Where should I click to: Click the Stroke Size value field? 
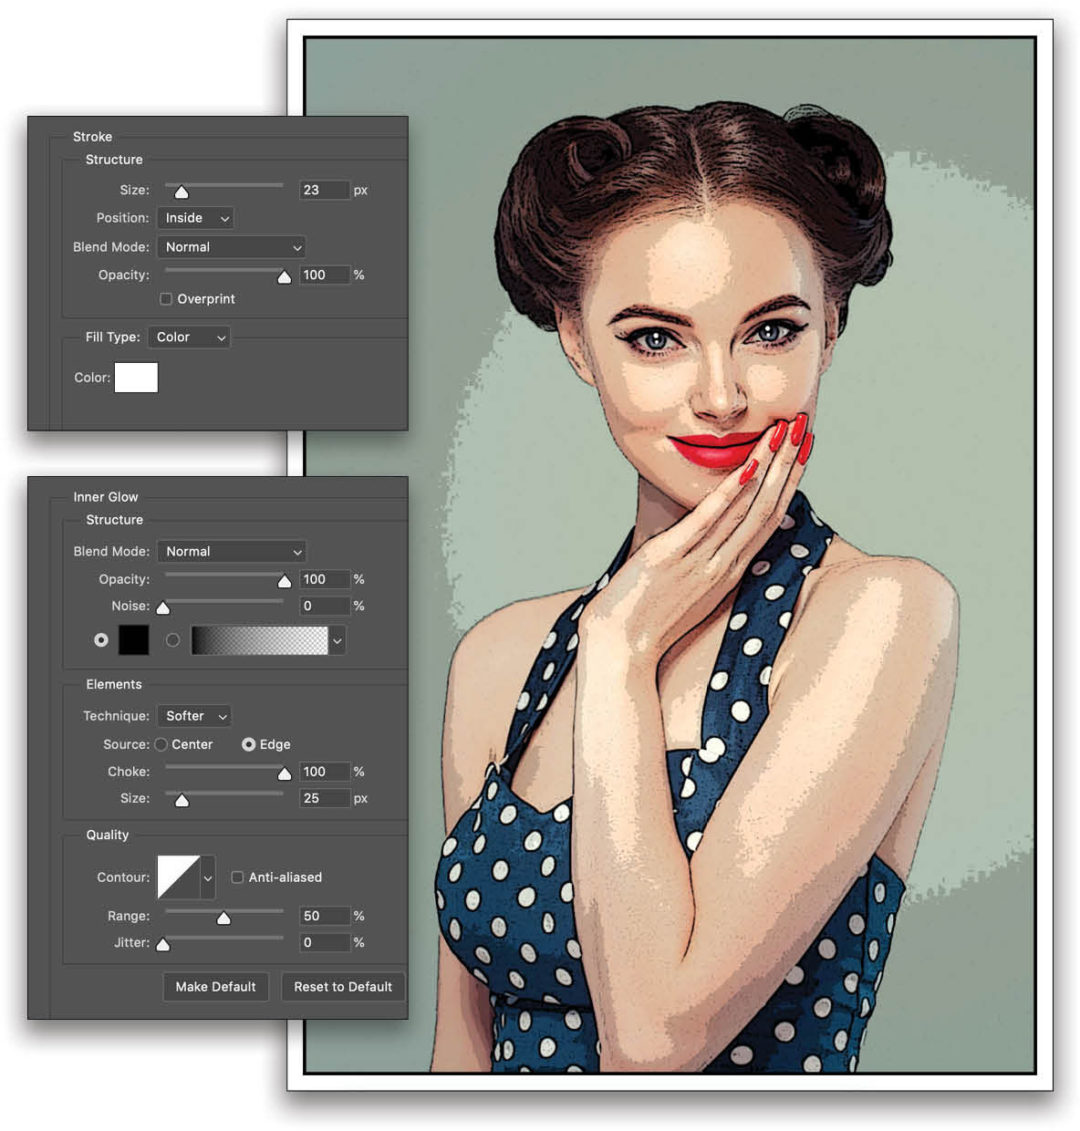tap(324, 190)
